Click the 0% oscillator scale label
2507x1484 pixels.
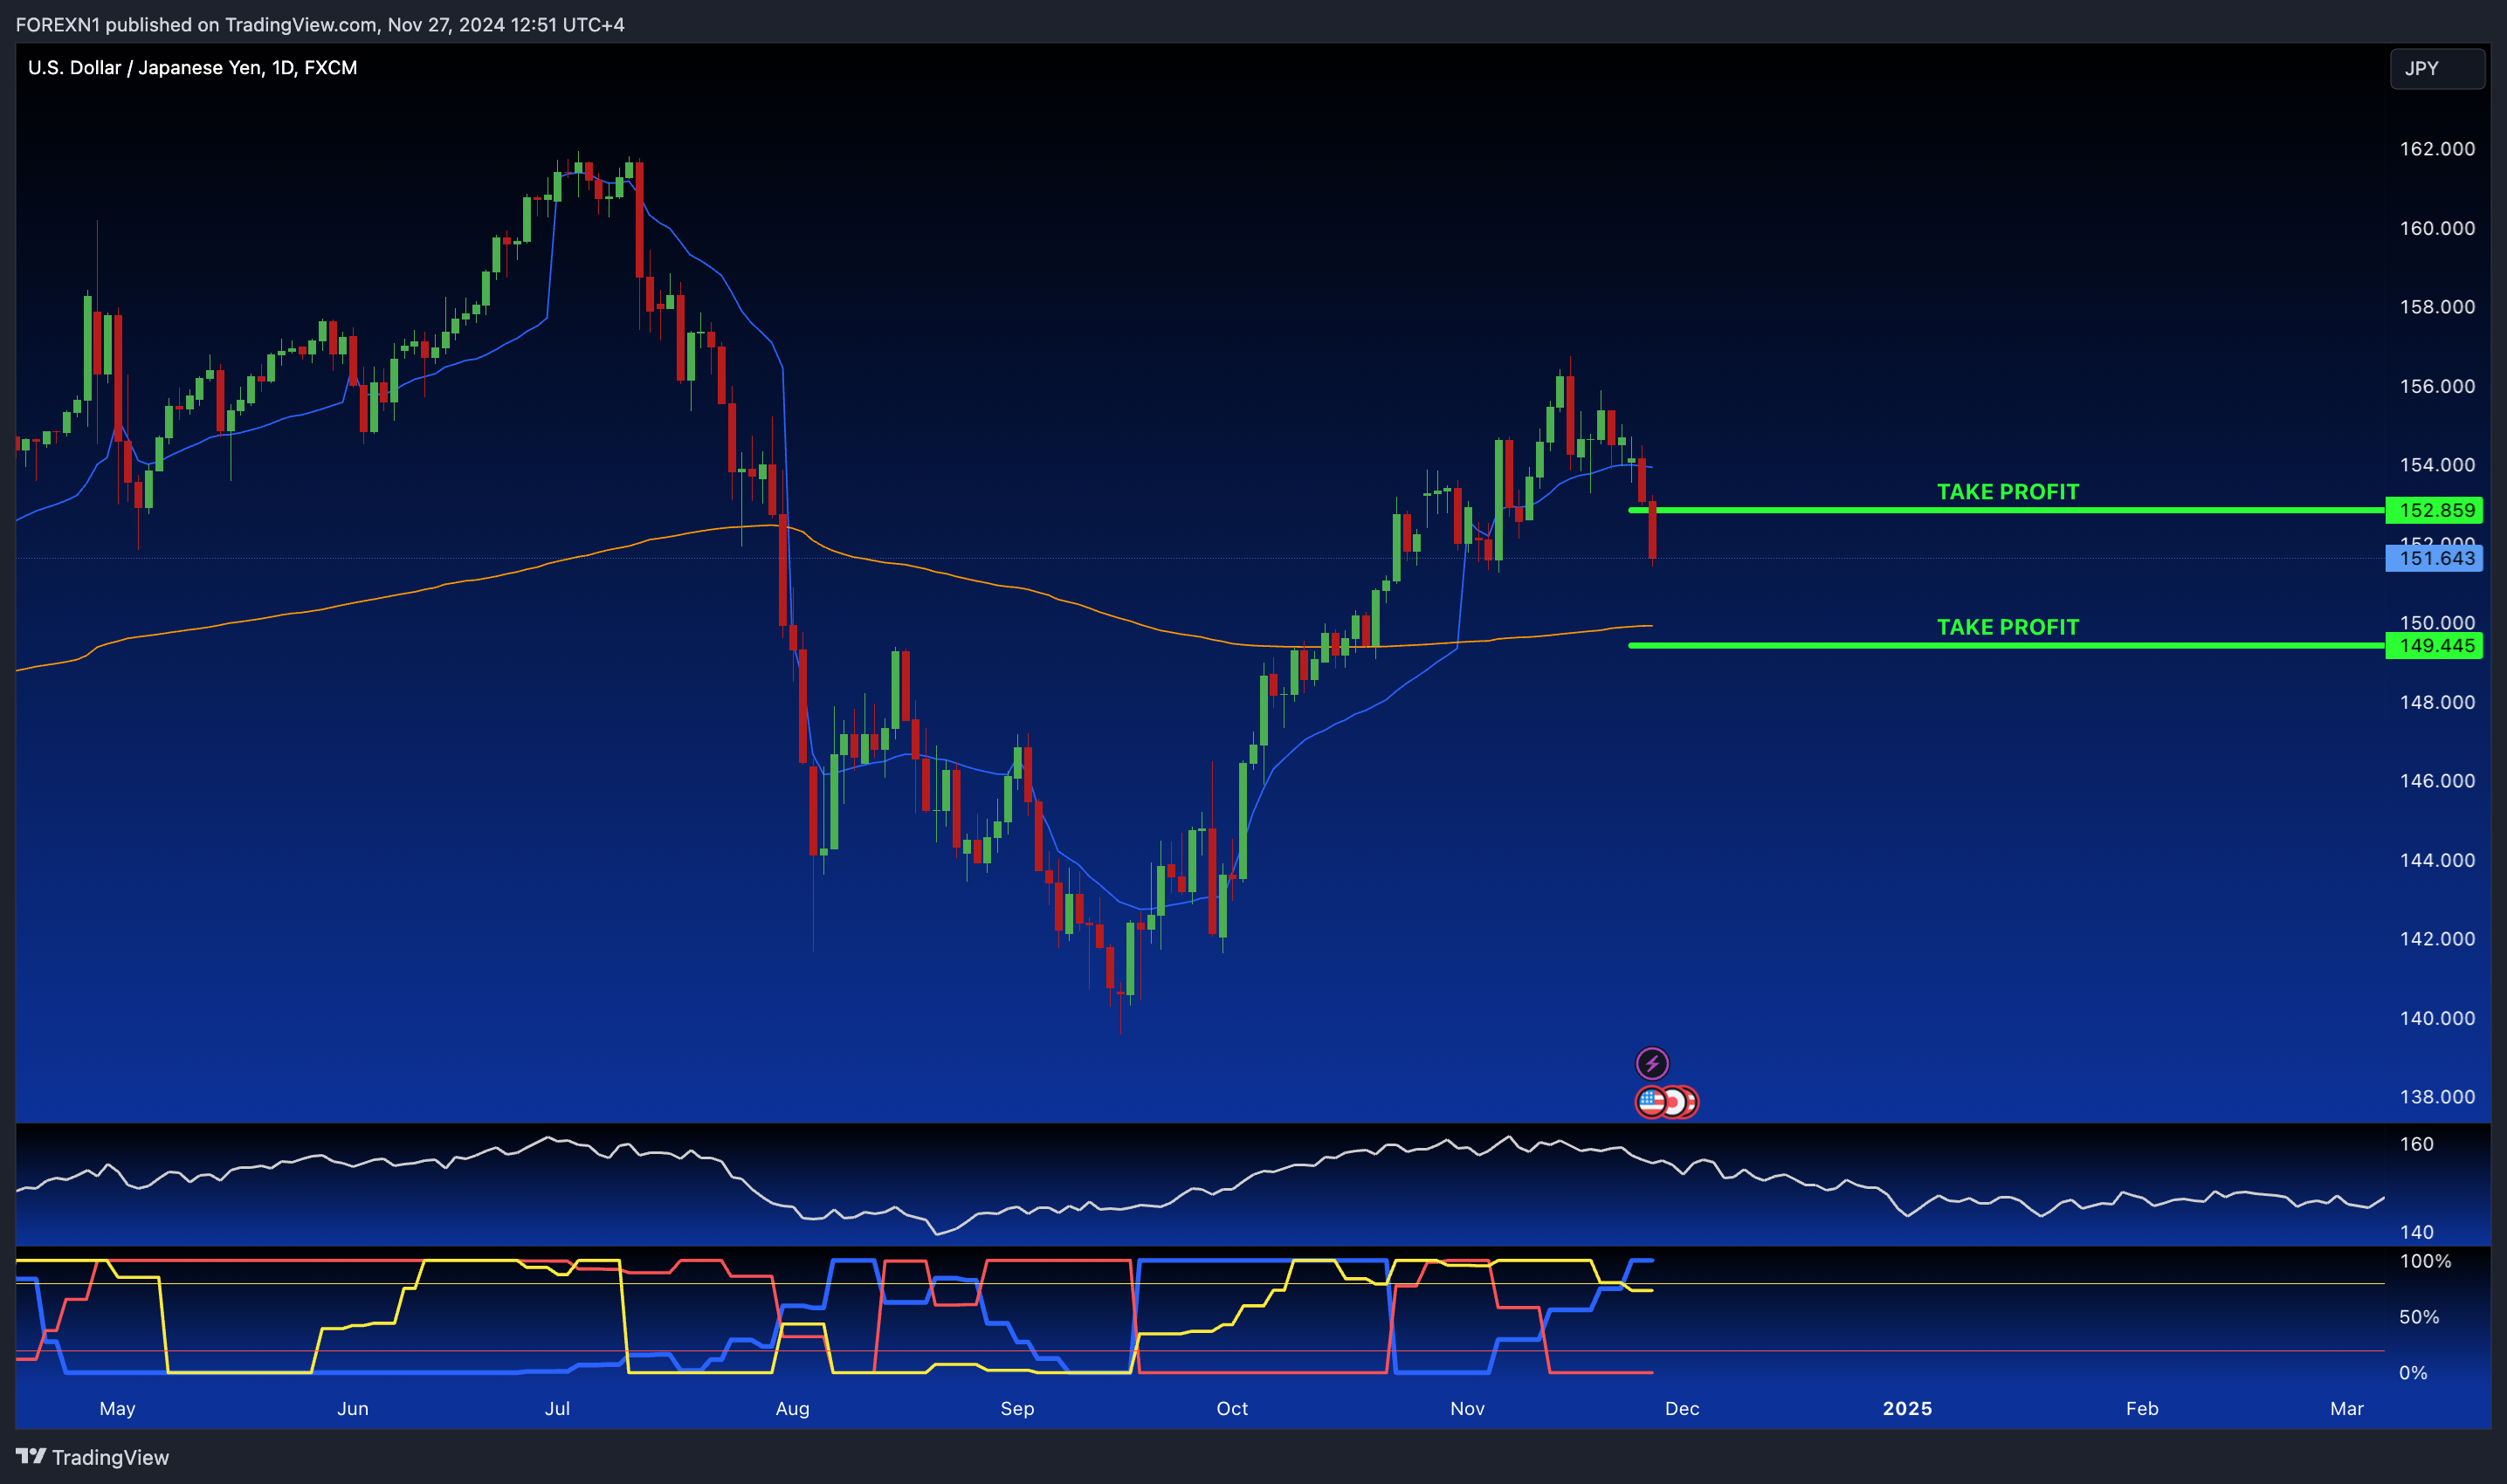tap(2413, 1373)
